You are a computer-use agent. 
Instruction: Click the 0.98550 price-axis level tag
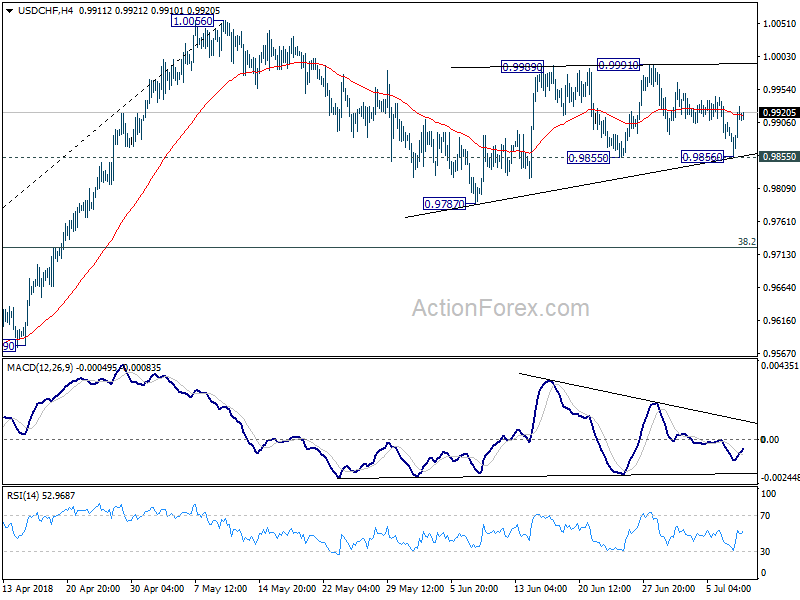tap(779, 157)
